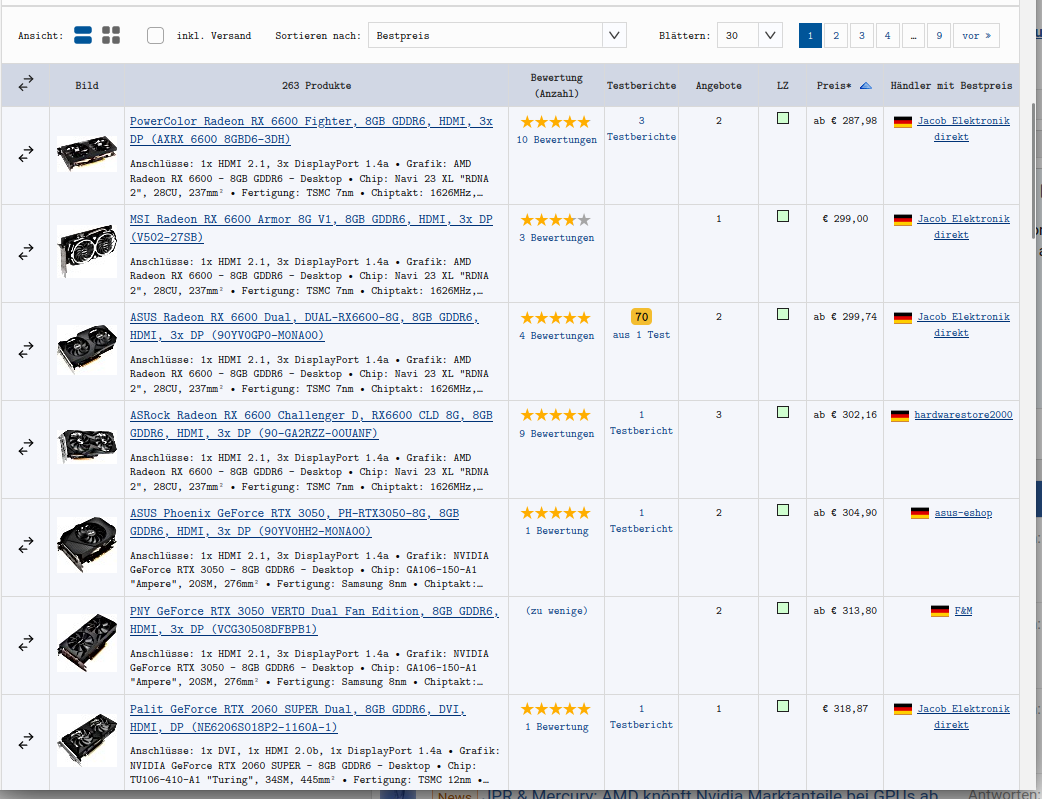
Task: Add PowerColor RX 6600 Fighter to comparison
Action: coord(26,154)
